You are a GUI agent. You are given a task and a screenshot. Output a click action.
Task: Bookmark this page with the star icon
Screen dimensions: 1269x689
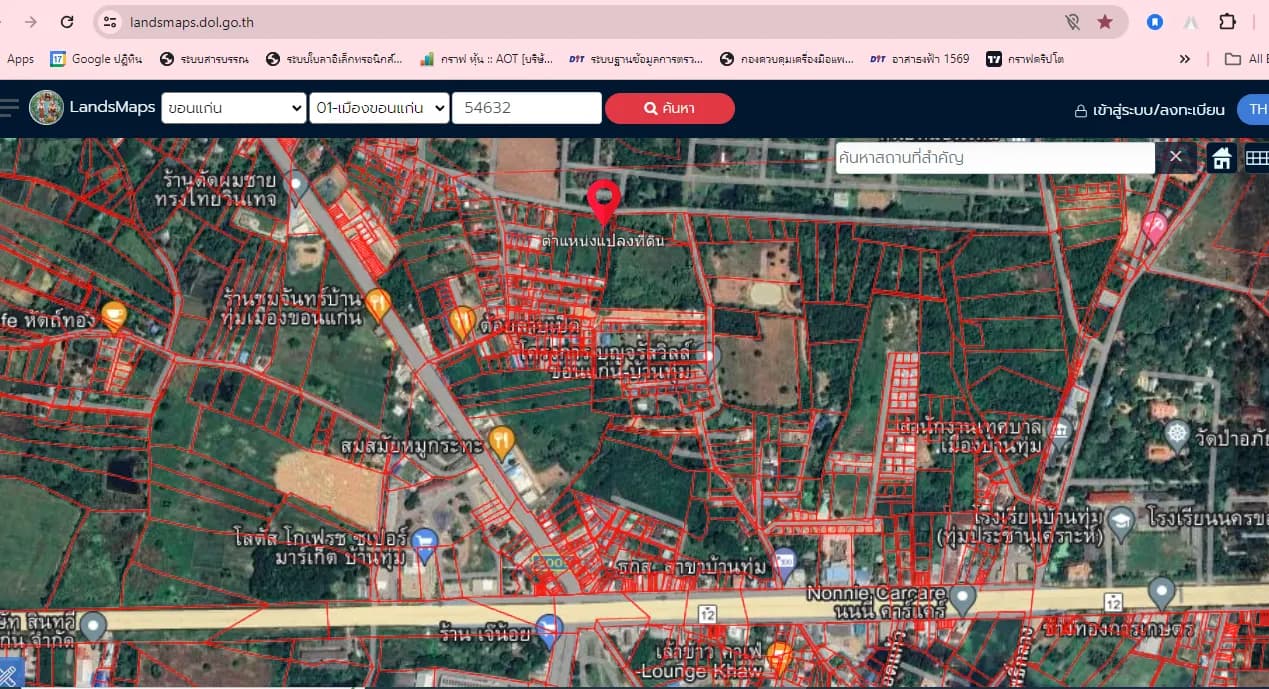(x=1105, y=22)
